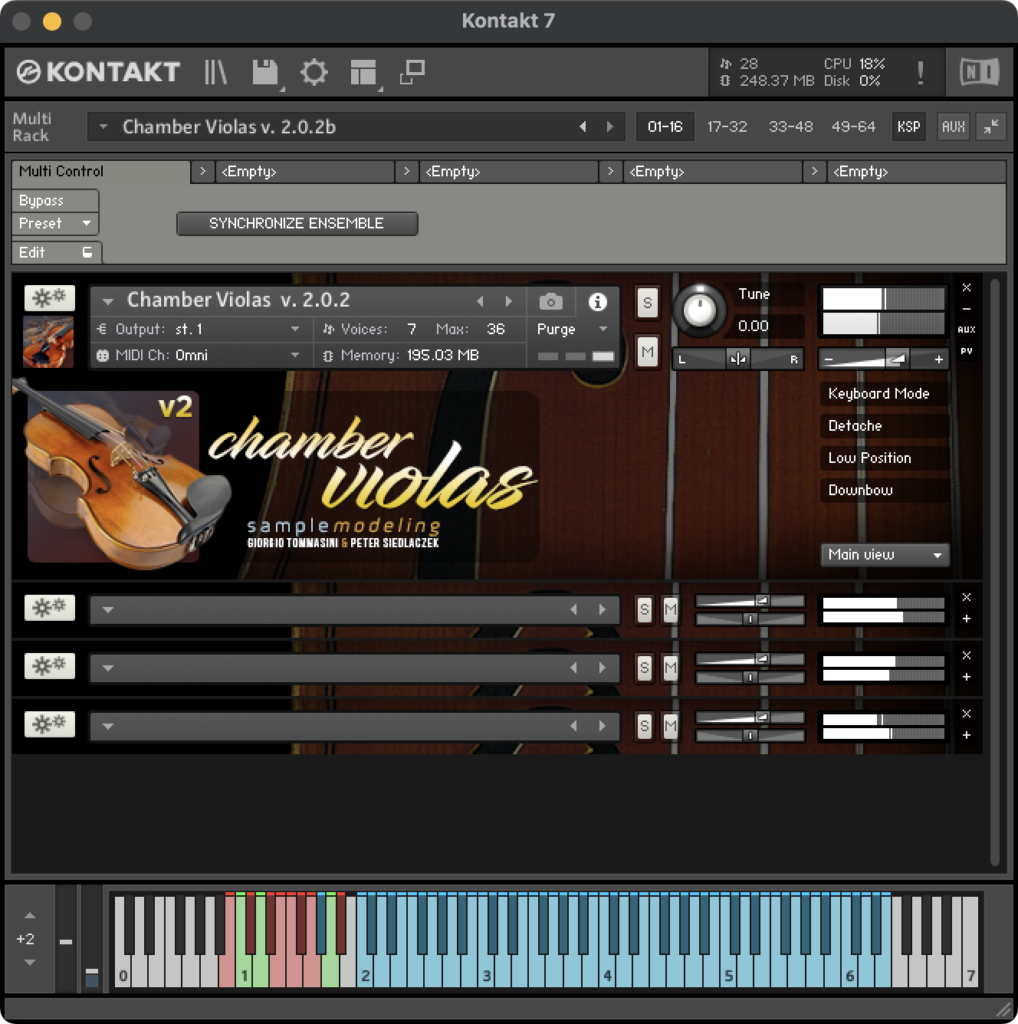Select the first Empty script slot tab
The width and height of the screenshot is (1018, 1024).
point(304,172)
